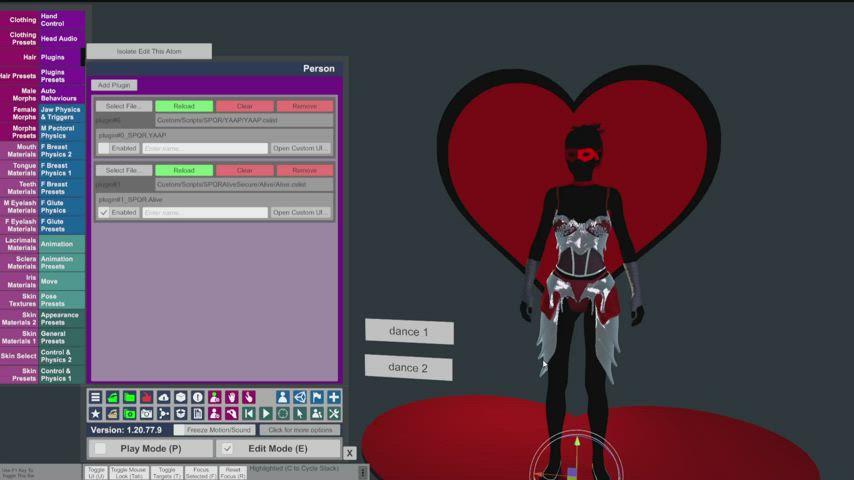Image resolution: width=854 pixels, height=480 pixels.
Task: Enable the SPQR.YAAP plugin checkbox
Action: [104, 148]
